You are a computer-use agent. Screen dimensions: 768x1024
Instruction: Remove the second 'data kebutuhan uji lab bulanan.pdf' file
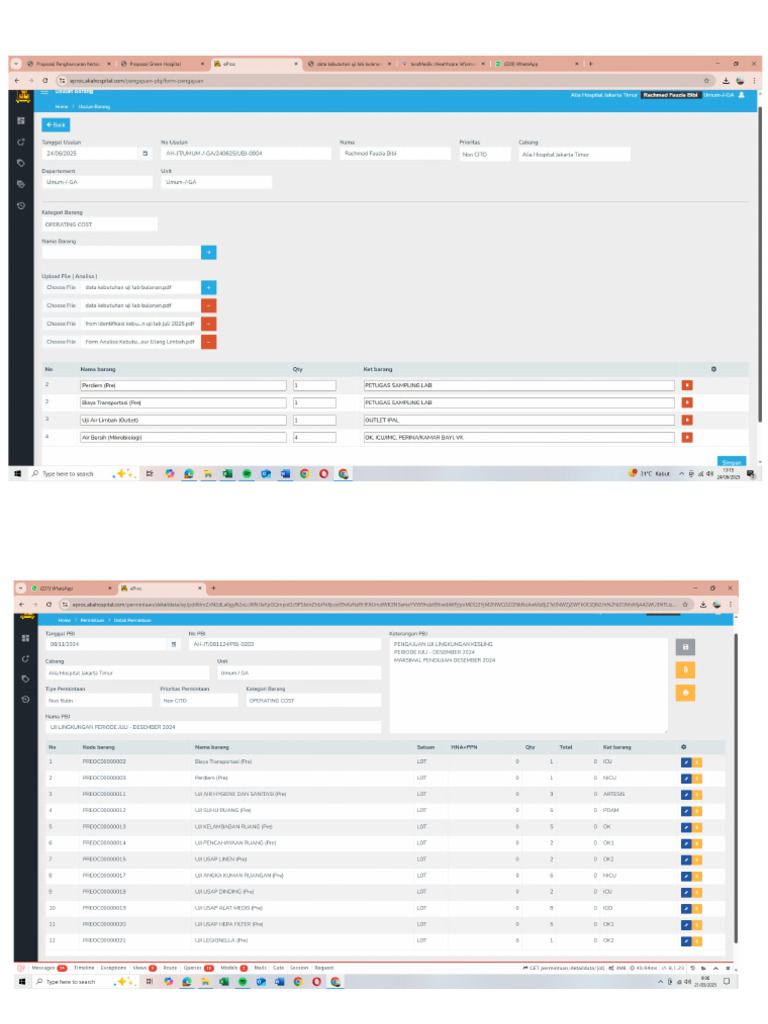point(208,306)
